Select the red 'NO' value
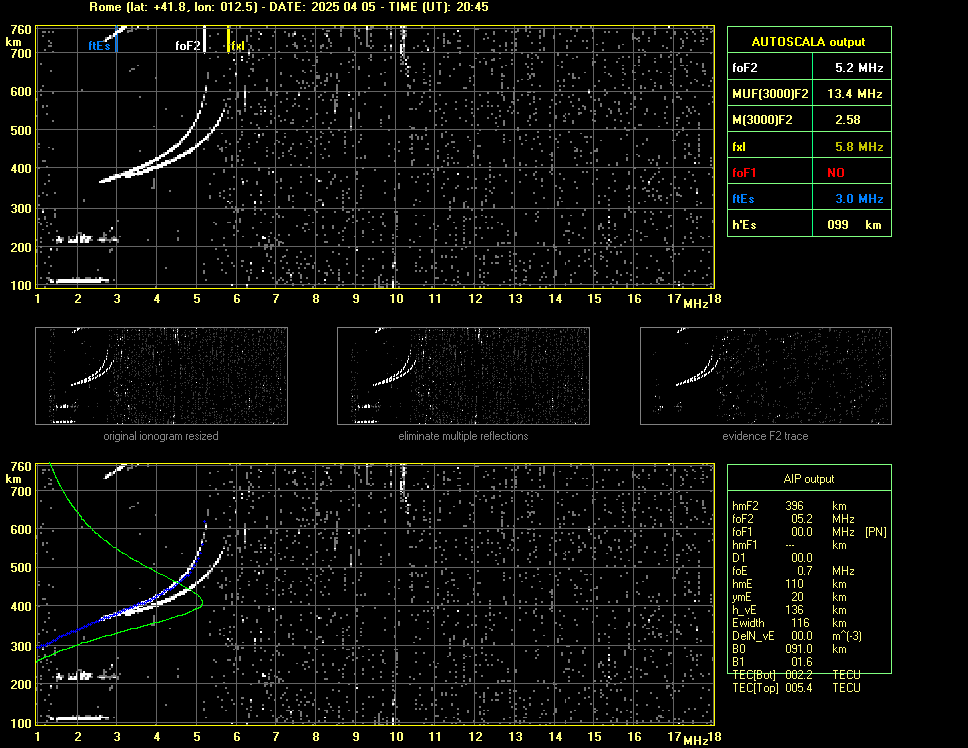Viewport: 968px width, 748px height. pyautogui.click(x=836, y=173)
